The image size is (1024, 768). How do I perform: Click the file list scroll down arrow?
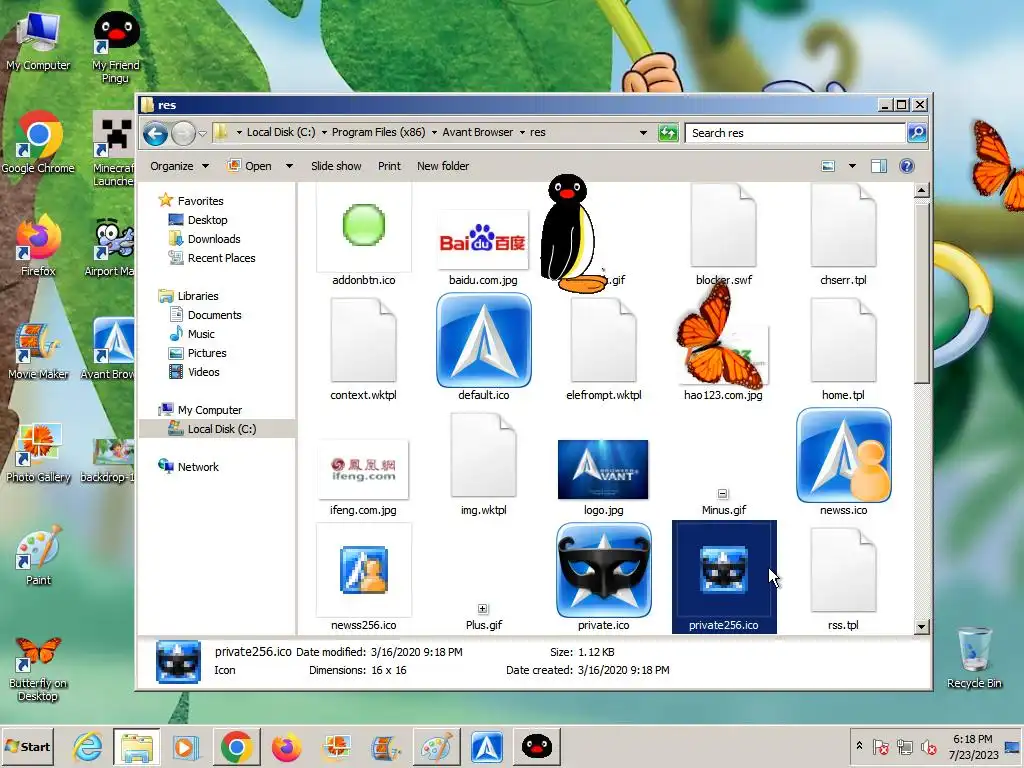921,626
